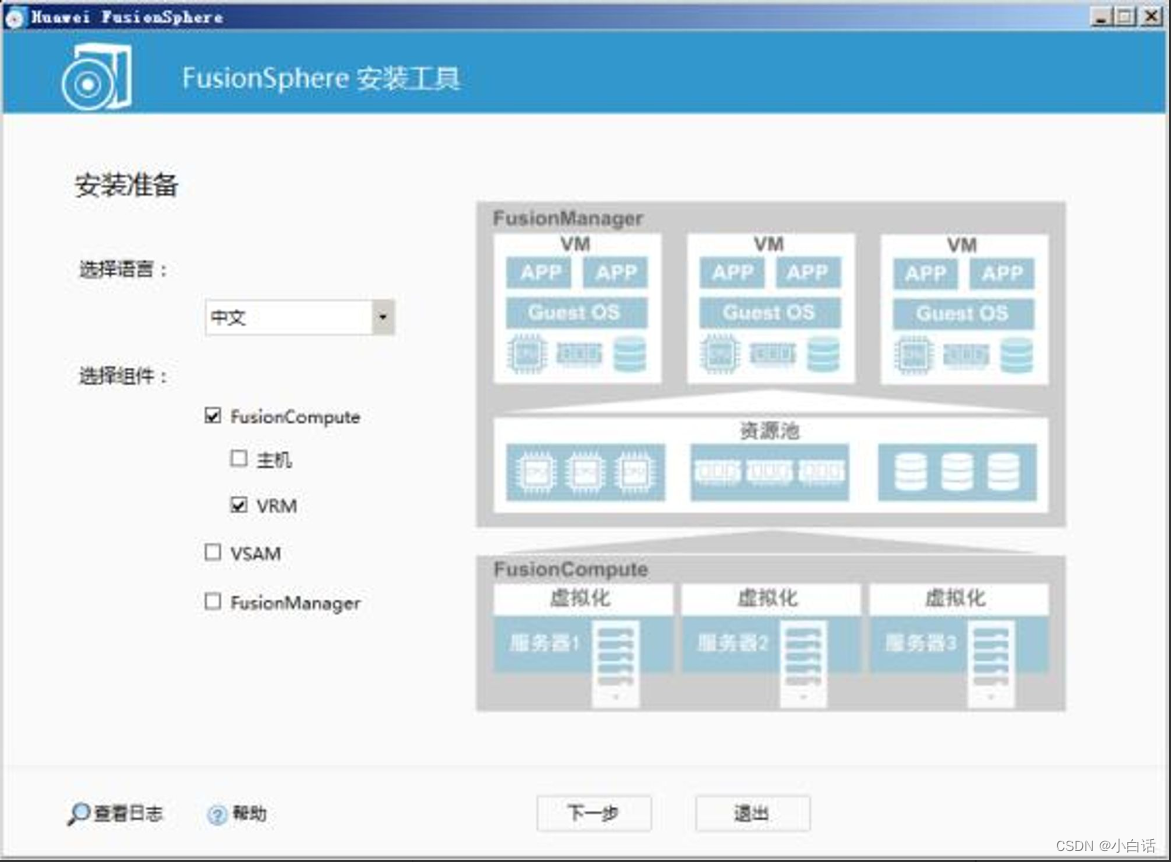Maximize the FusionSphere window

click(1125, 16)
